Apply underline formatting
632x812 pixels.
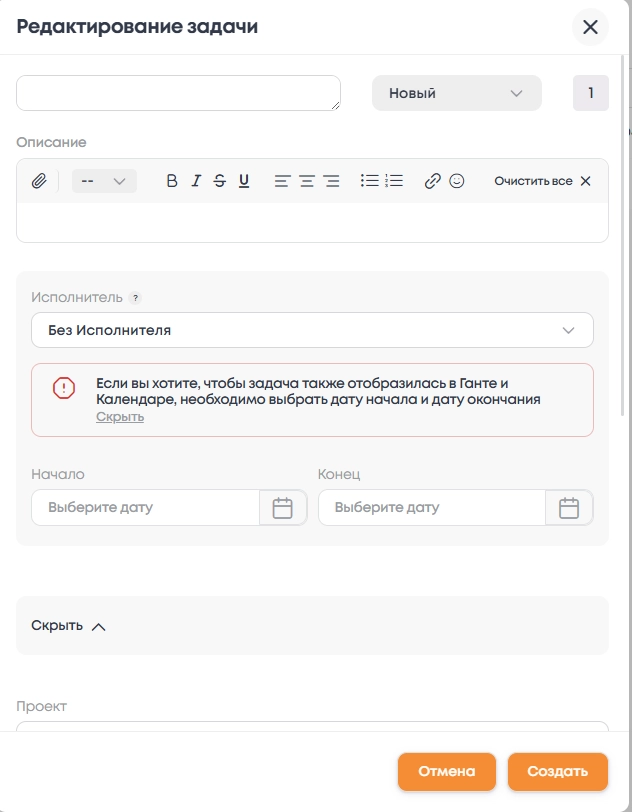[x=244, y=181]
